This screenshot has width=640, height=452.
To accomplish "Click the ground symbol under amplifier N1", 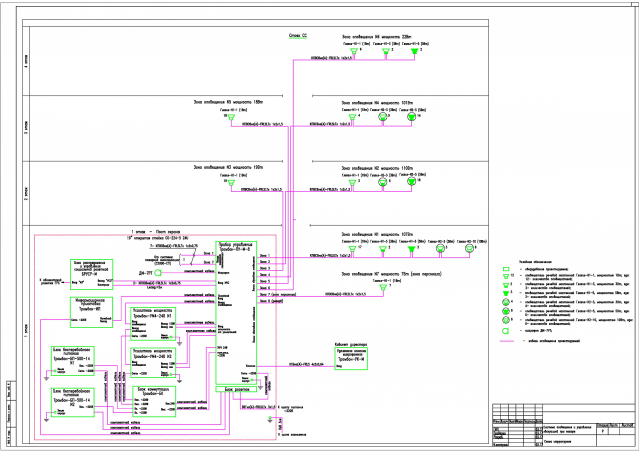I will (x=179, y=343).
